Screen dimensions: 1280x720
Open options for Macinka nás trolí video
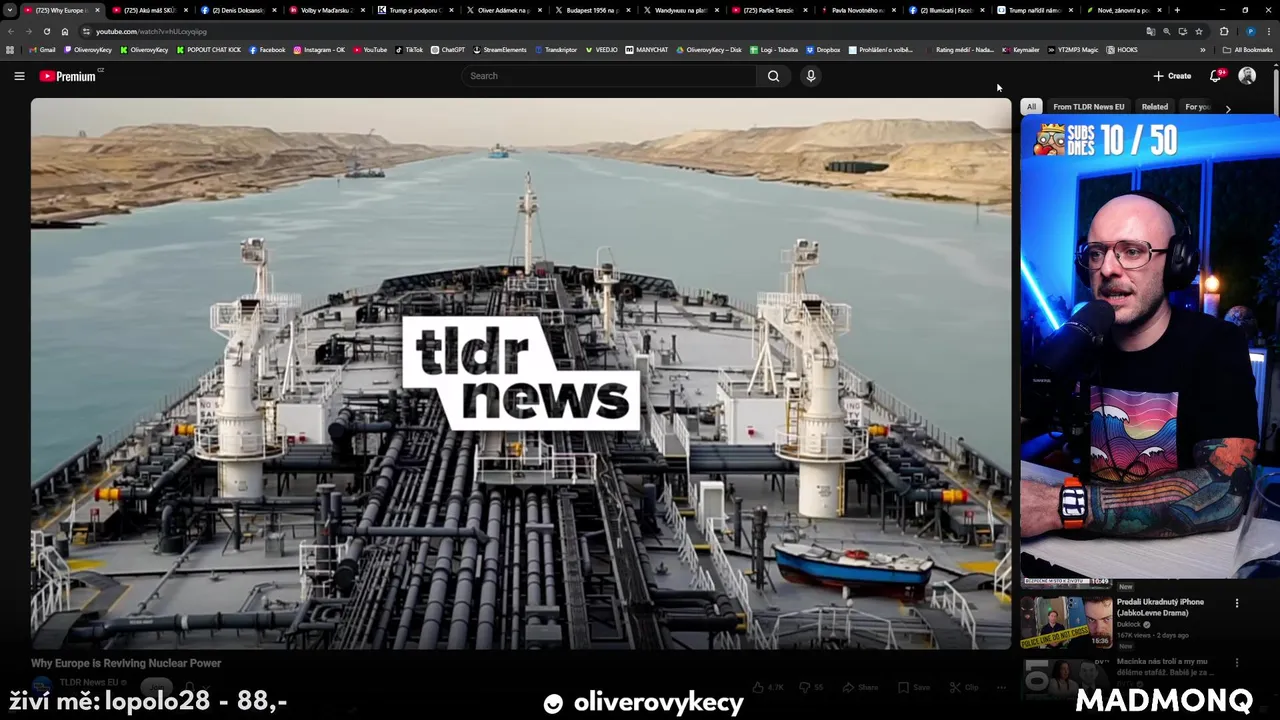1237,662
